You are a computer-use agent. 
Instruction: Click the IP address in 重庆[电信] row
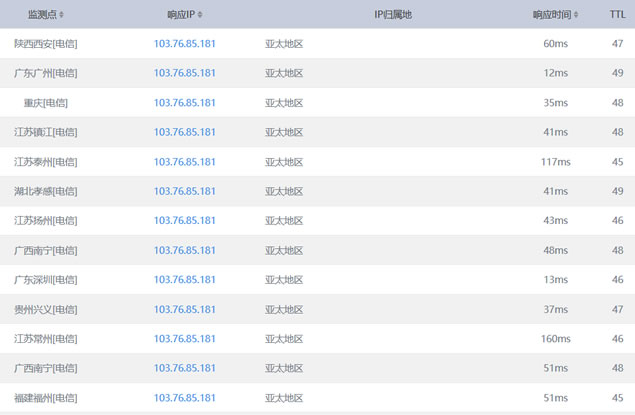click(185, 103)
